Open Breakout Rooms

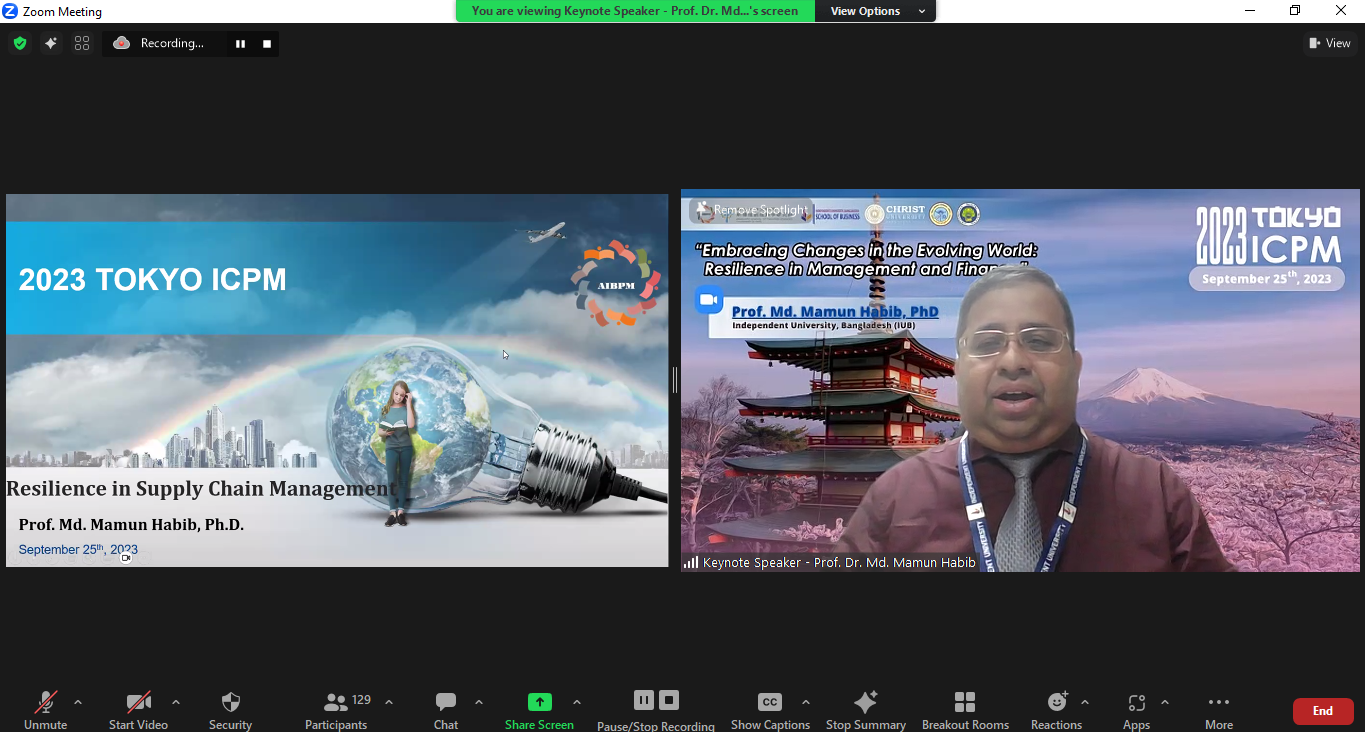tap(965, 710)
